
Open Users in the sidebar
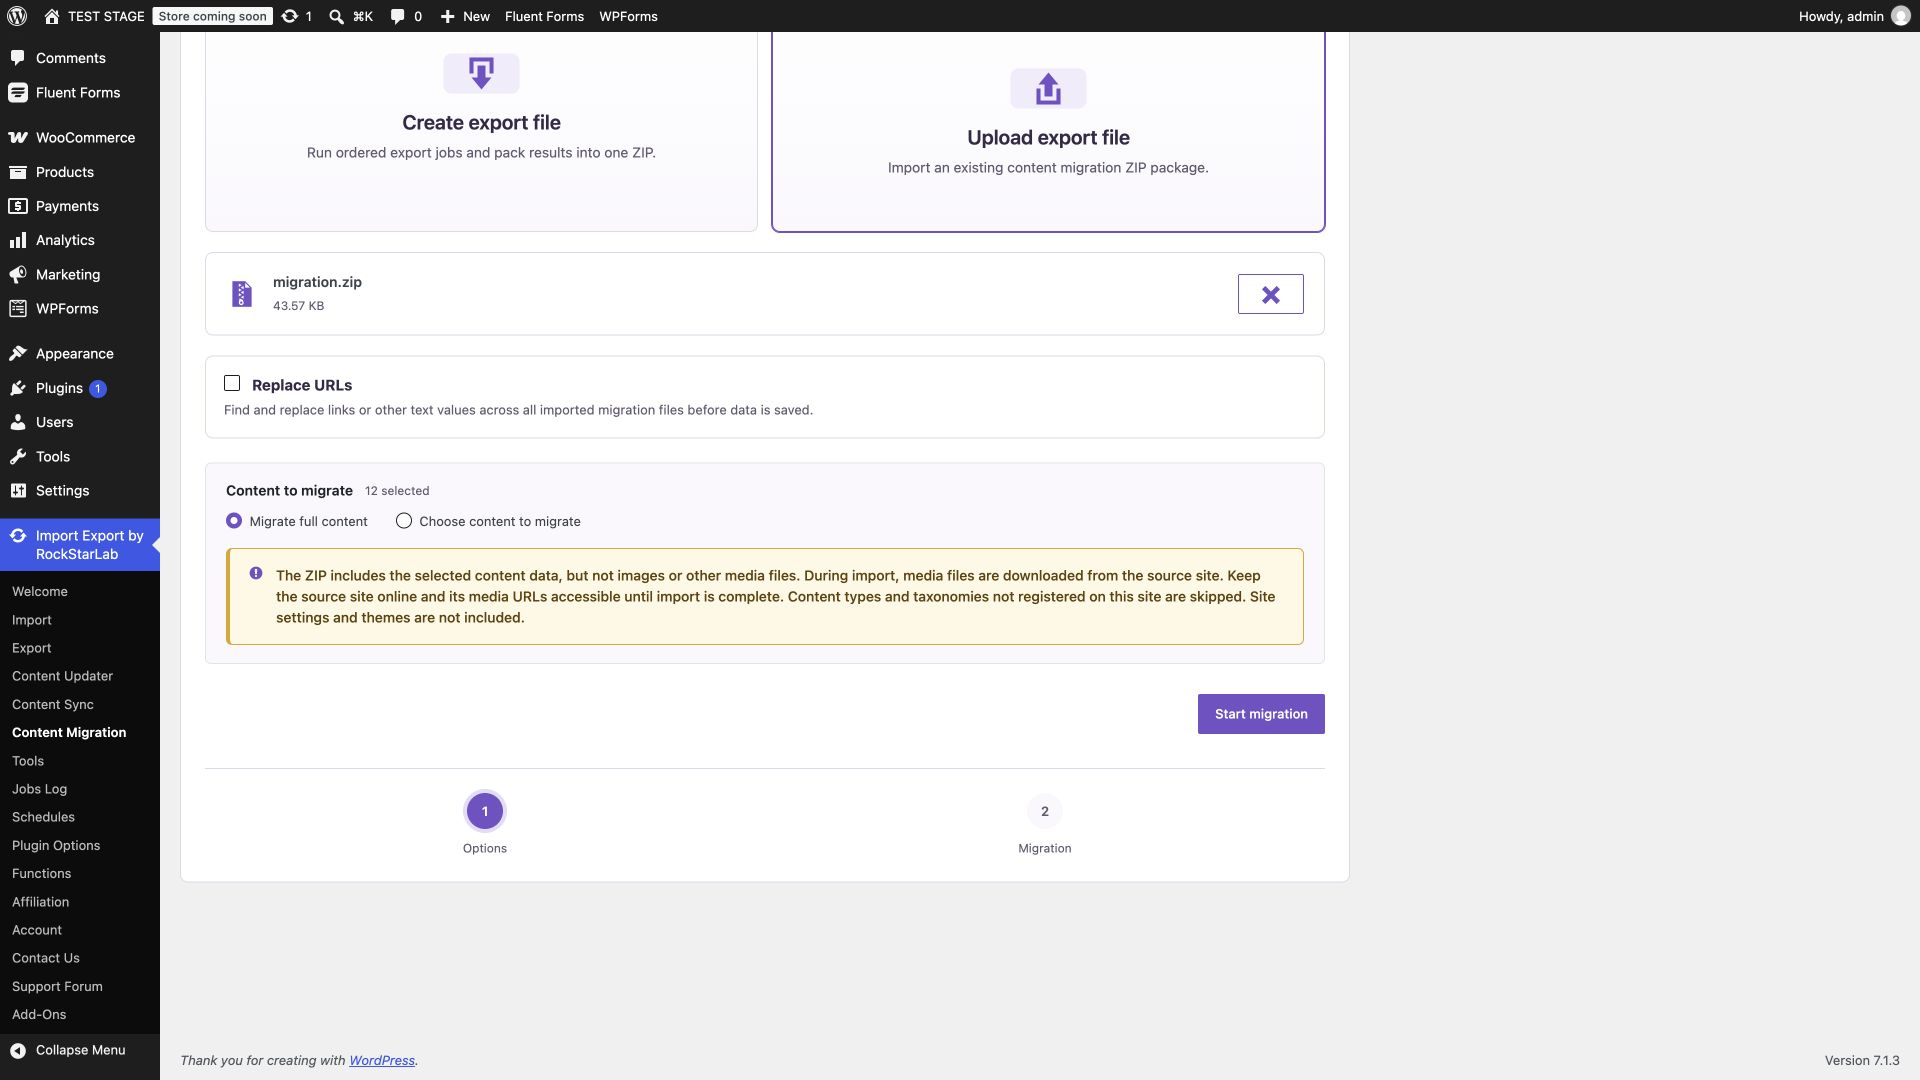pos(80,422)
